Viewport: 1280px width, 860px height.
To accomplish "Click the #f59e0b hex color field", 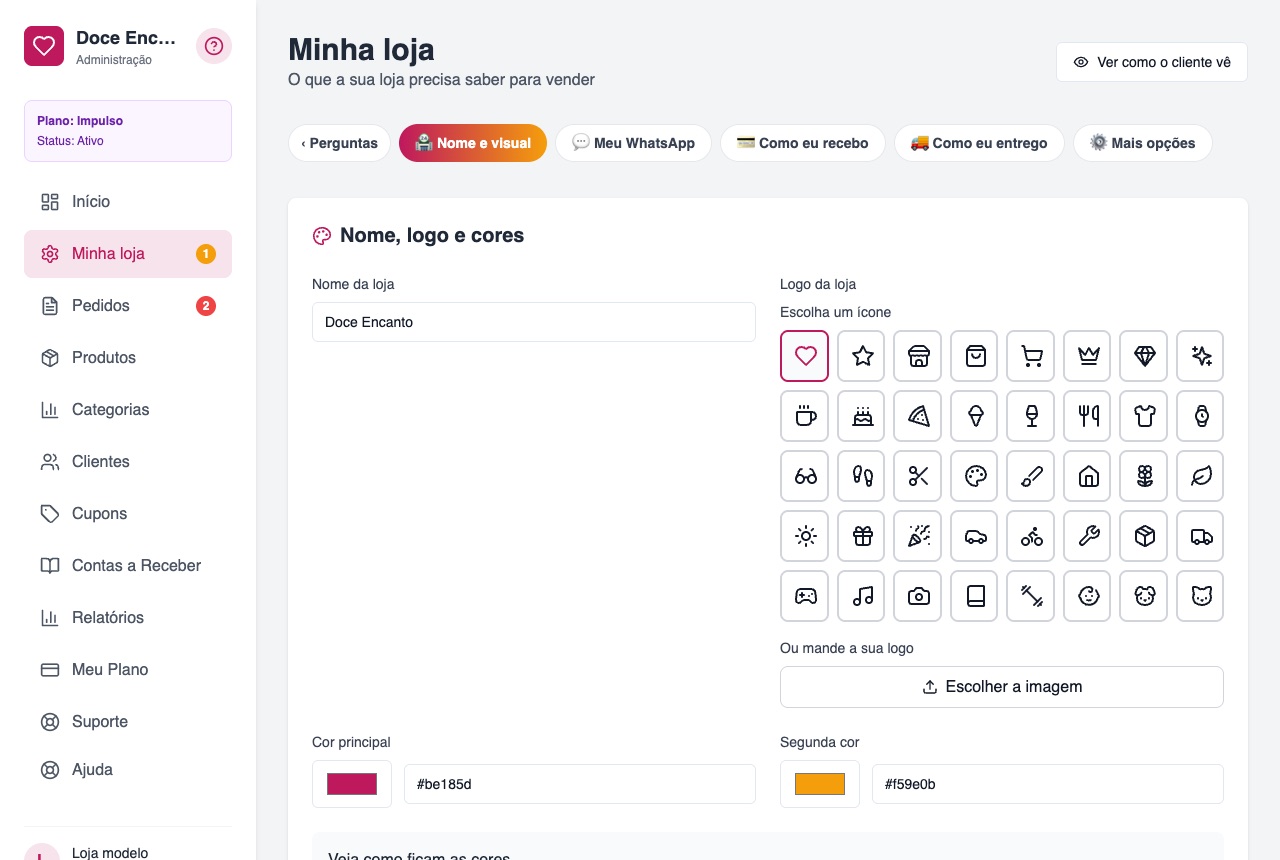I will (x=1048, y=784).
